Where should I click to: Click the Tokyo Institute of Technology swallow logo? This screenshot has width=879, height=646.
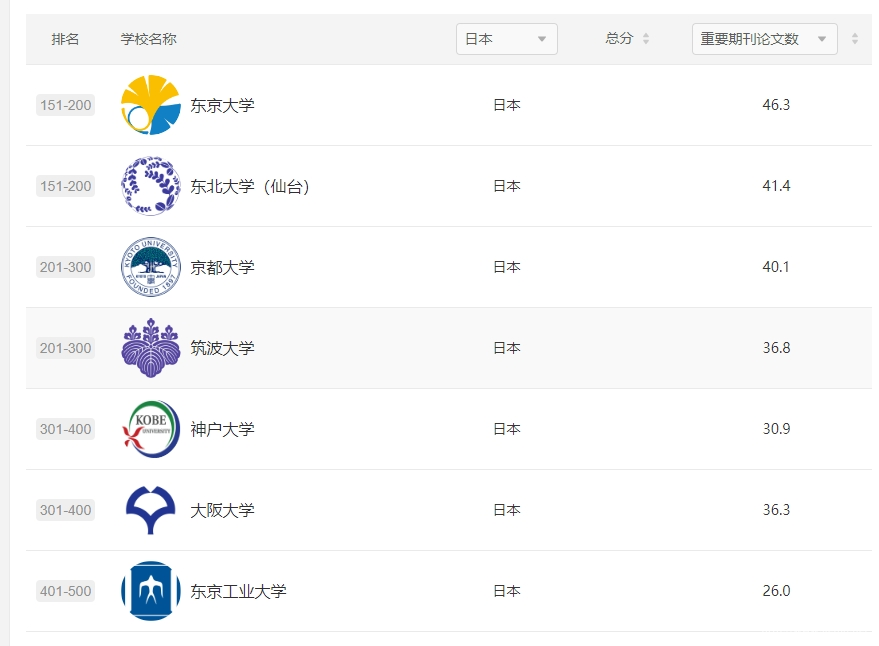click(151, 591)
